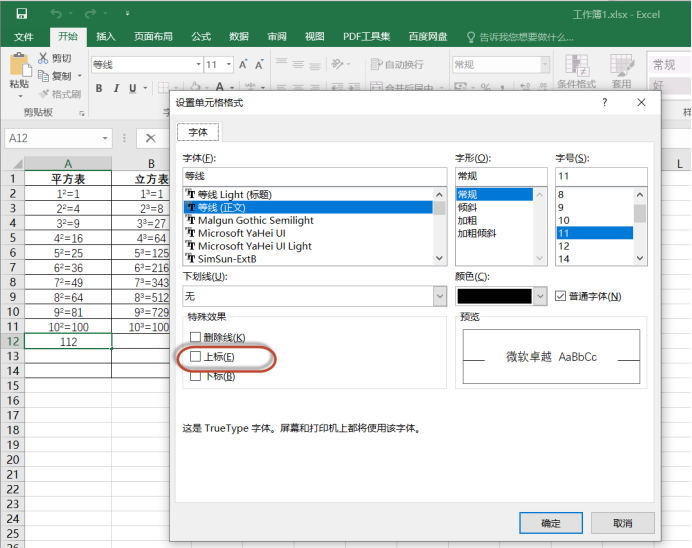692x548 pixels.
Task: Open the ribbon font name dropdown
Action: (x=199, y=65)
